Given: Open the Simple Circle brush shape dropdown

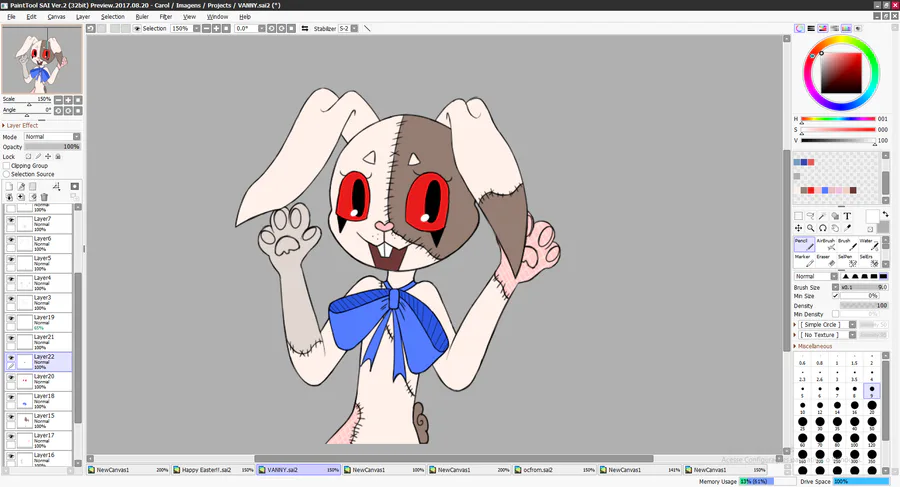Looking at the screenshot, I should (852, 324).
